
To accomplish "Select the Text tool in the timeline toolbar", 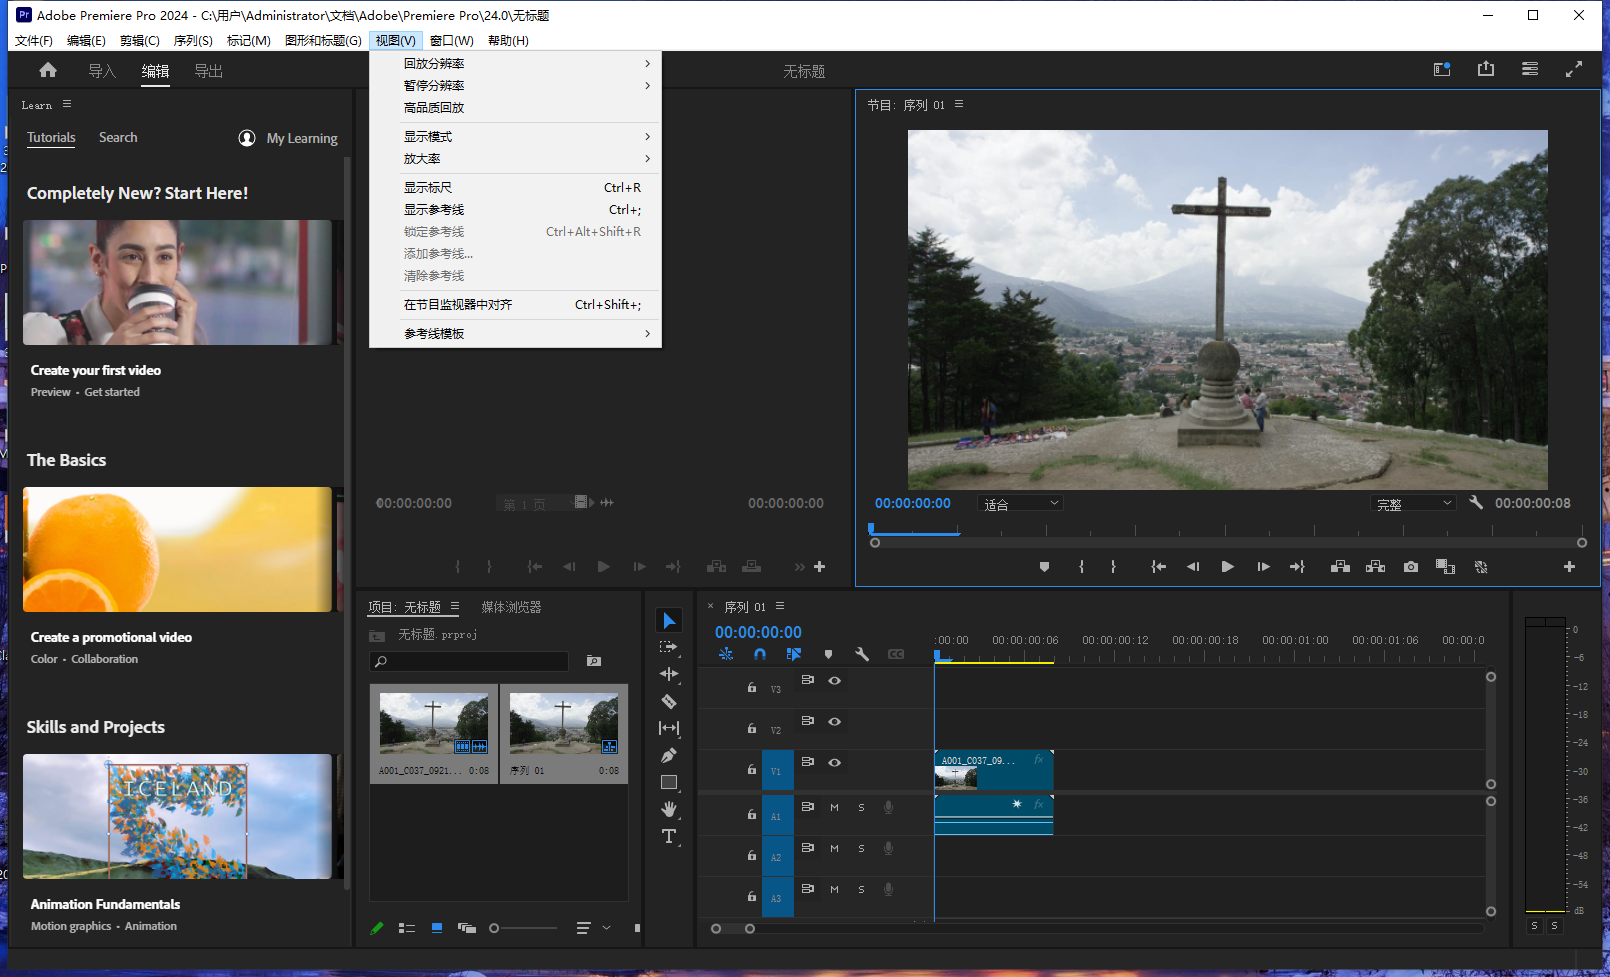I will click(669, 836).
